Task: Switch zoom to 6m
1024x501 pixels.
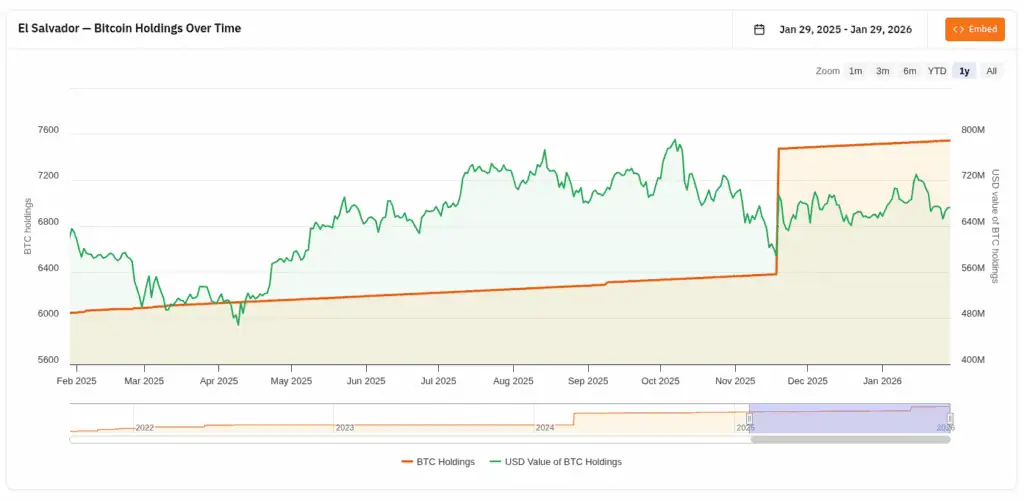Action: coord(909,71)
